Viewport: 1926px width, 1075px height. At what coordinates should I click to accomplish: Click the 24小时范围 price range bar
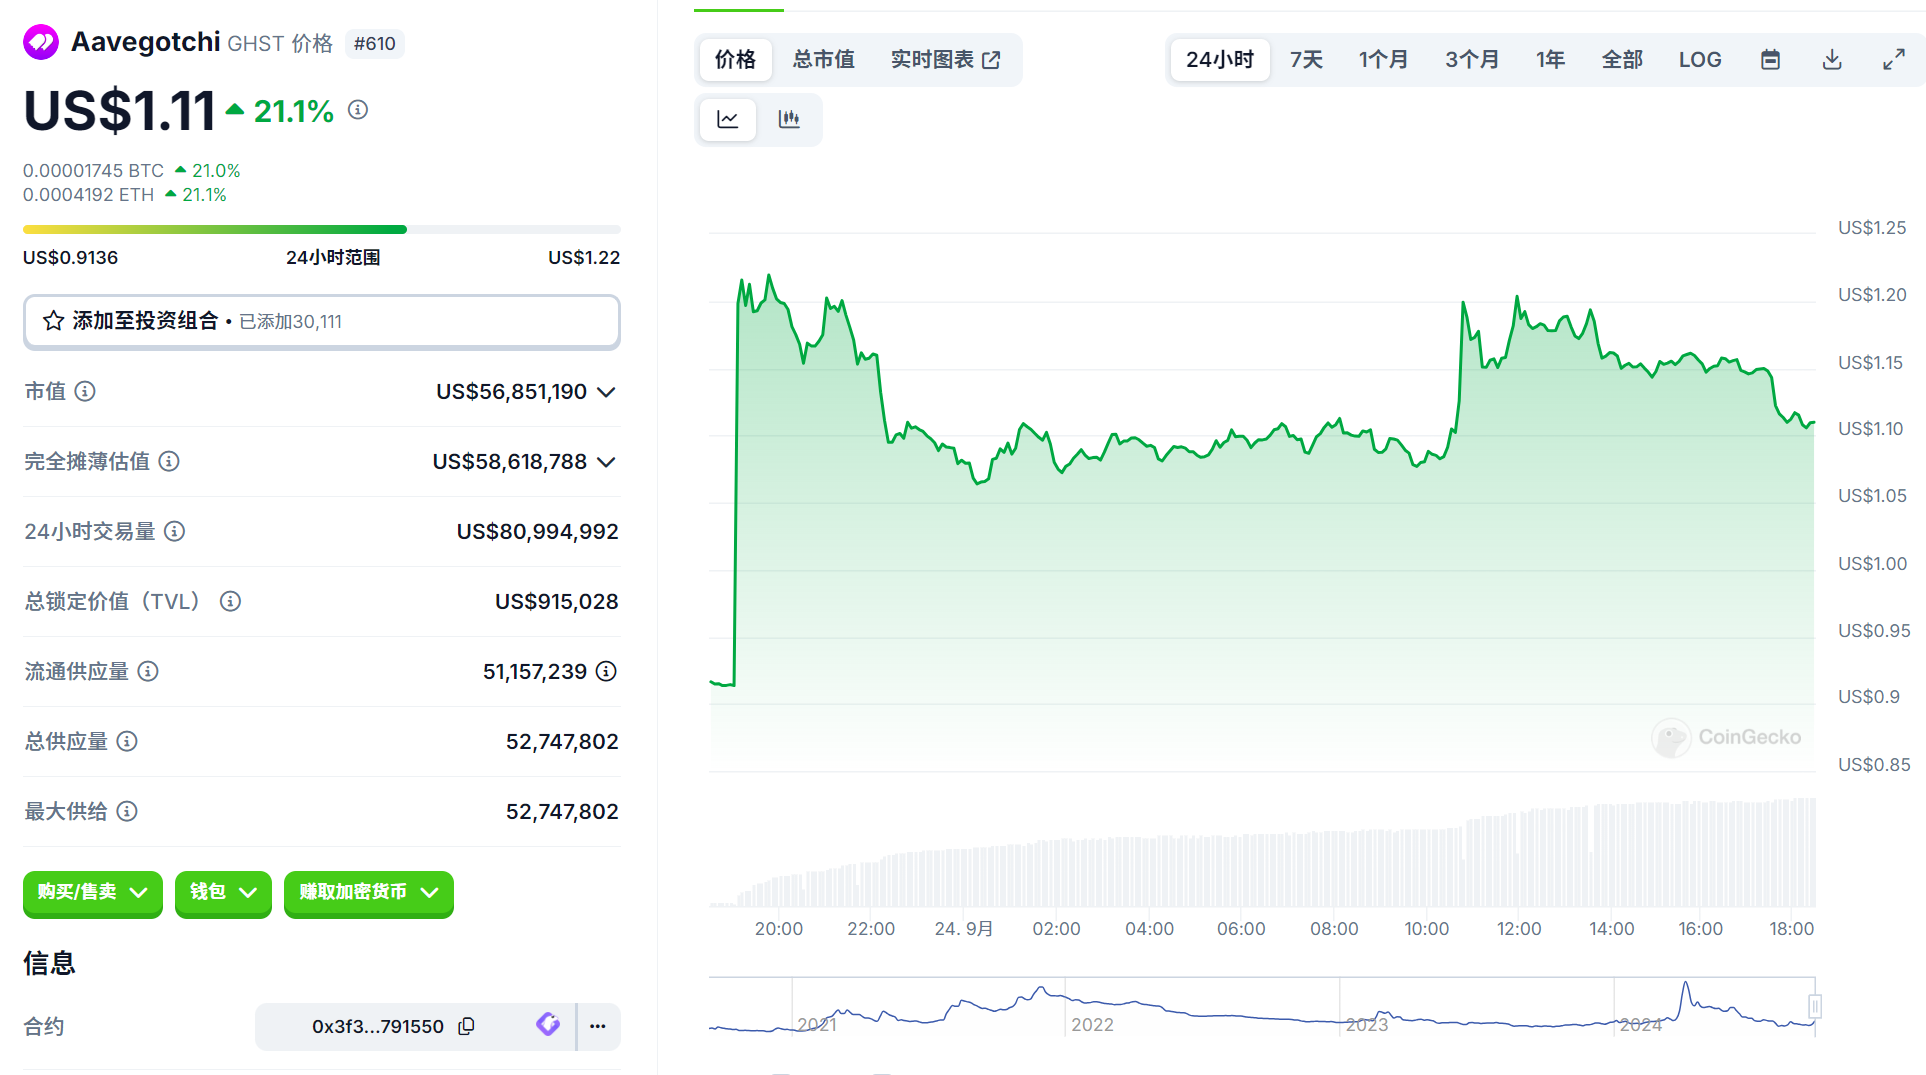pos(322,230)
